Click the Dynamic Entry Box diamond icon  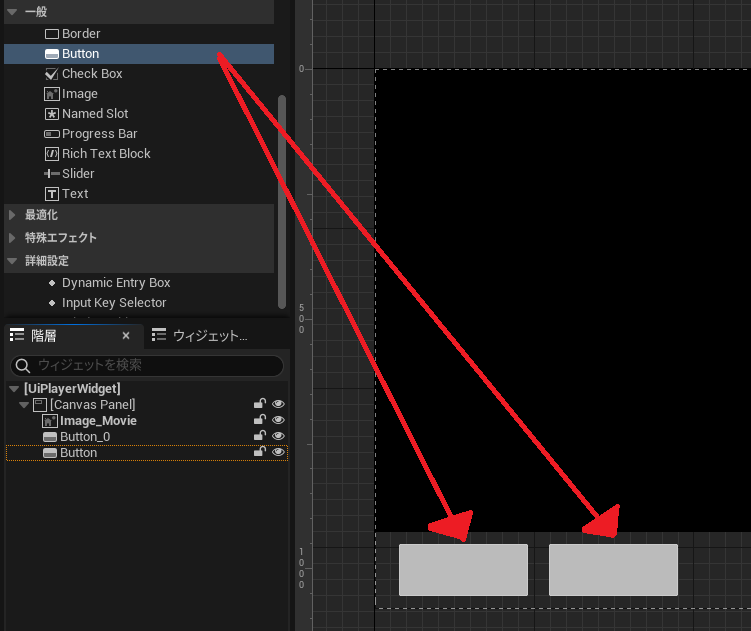point(52,283)
